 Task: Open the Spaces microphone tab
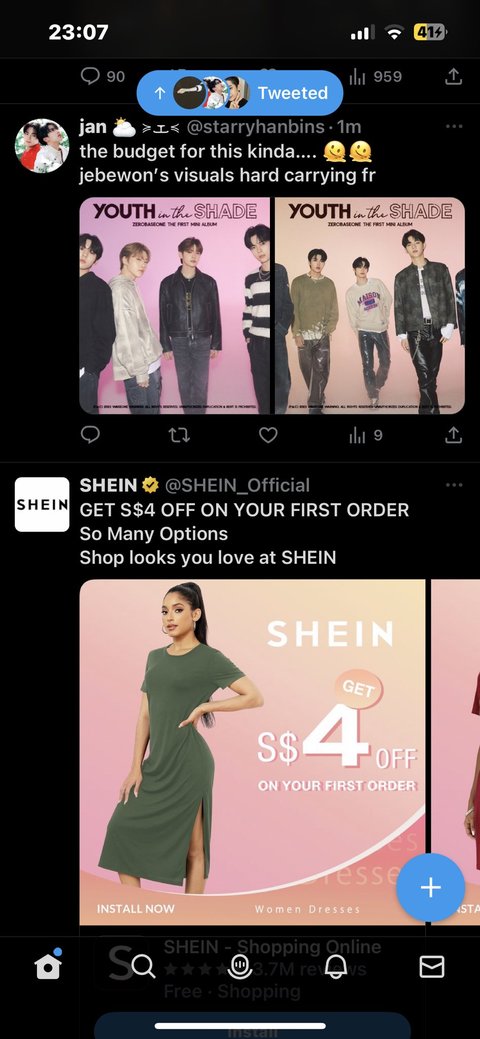[x=239, y=967]
